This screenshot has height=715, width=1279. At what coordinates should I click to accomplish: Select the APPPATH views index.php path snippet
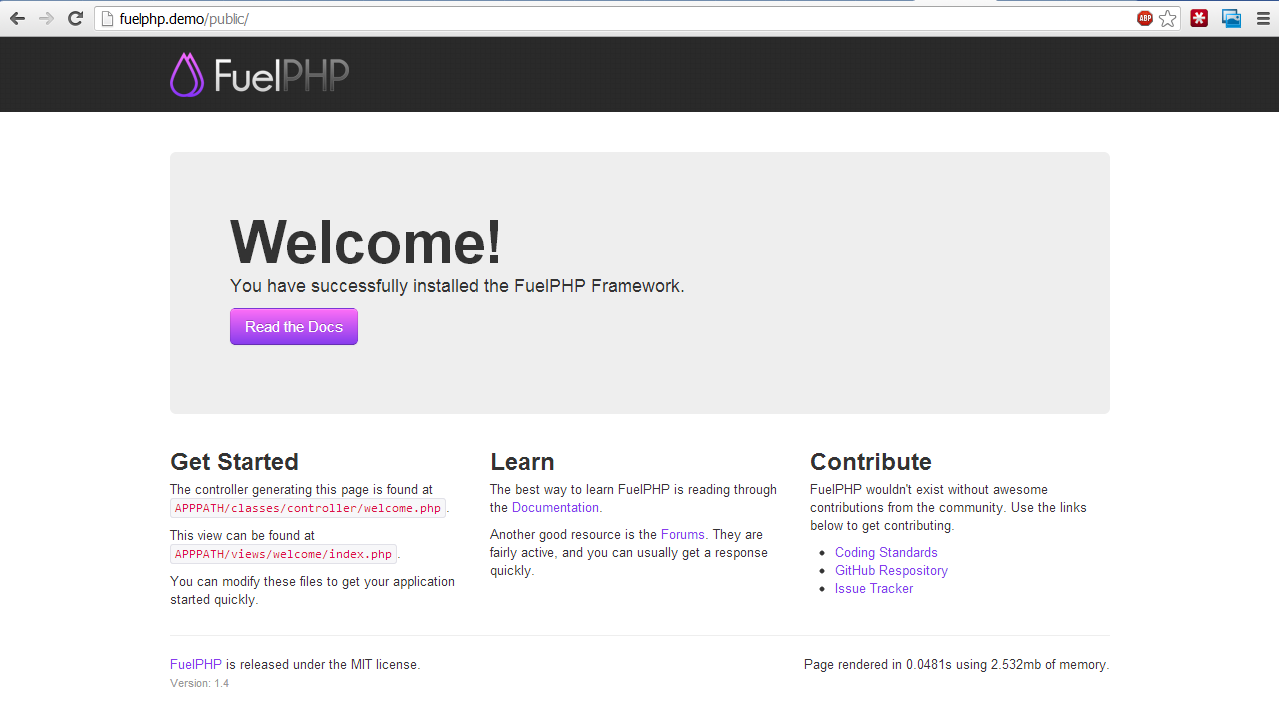283,553
